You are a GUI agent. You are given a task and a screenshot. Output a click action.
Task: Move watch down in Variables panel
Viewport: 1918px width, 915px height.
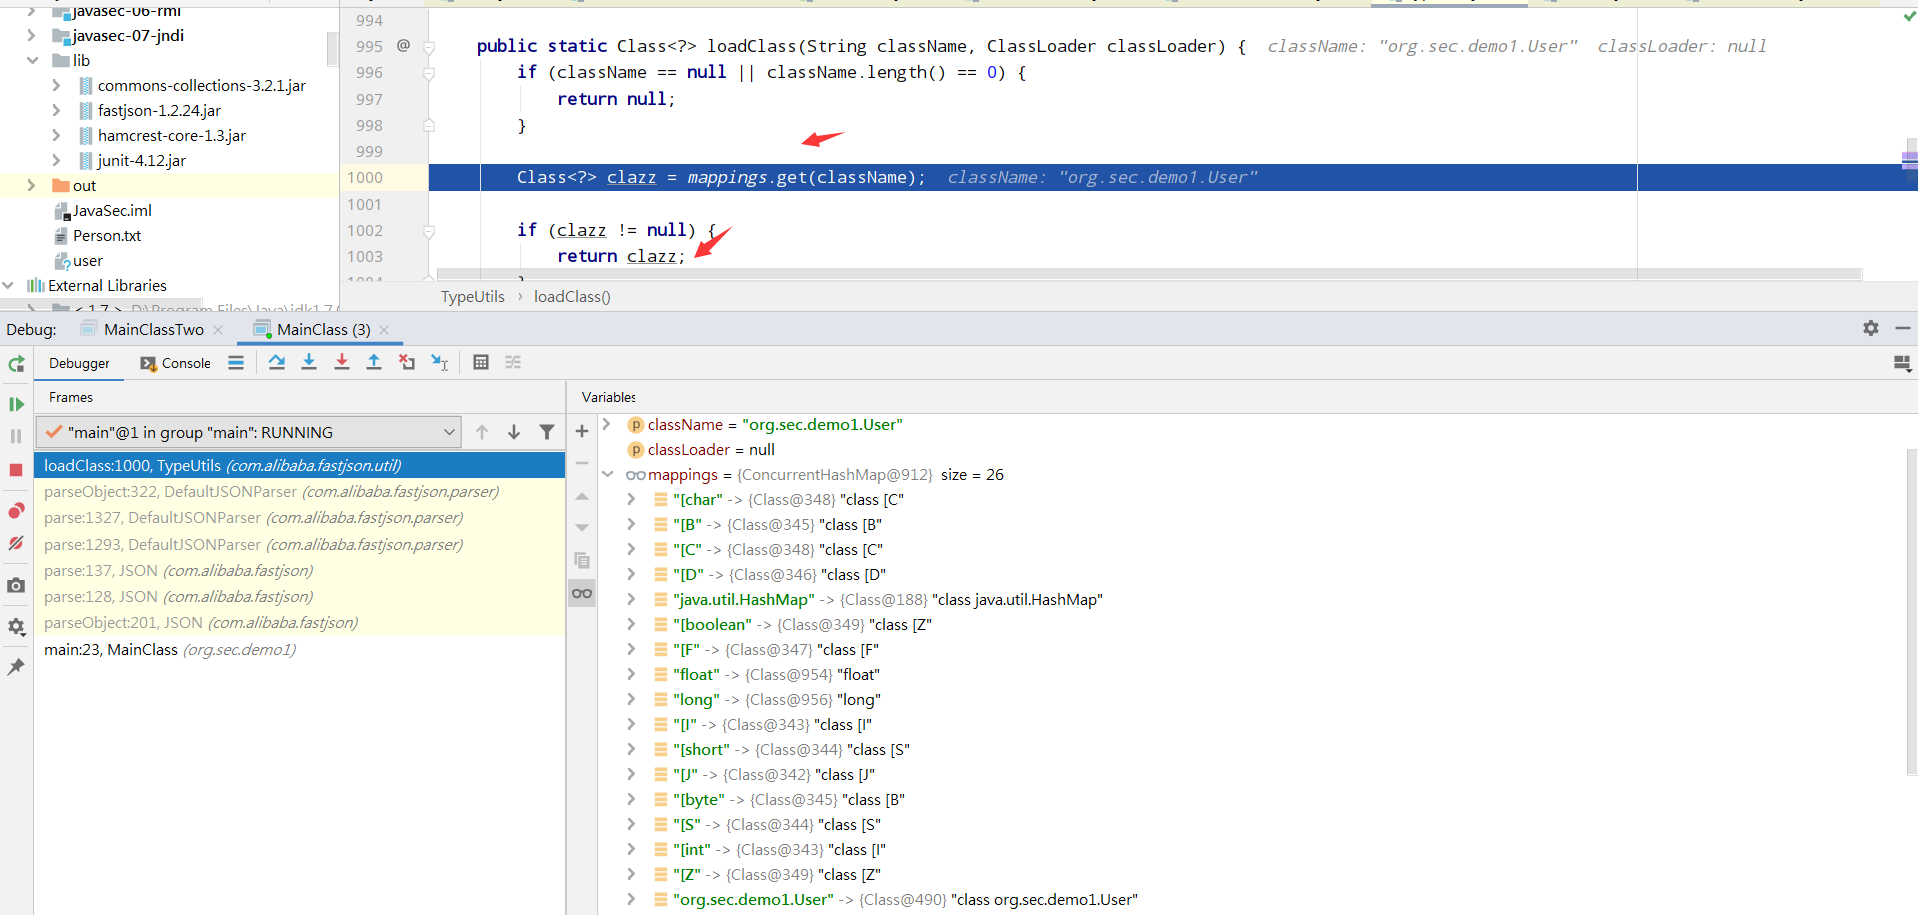pyautogui.click(x=582, y=528)
